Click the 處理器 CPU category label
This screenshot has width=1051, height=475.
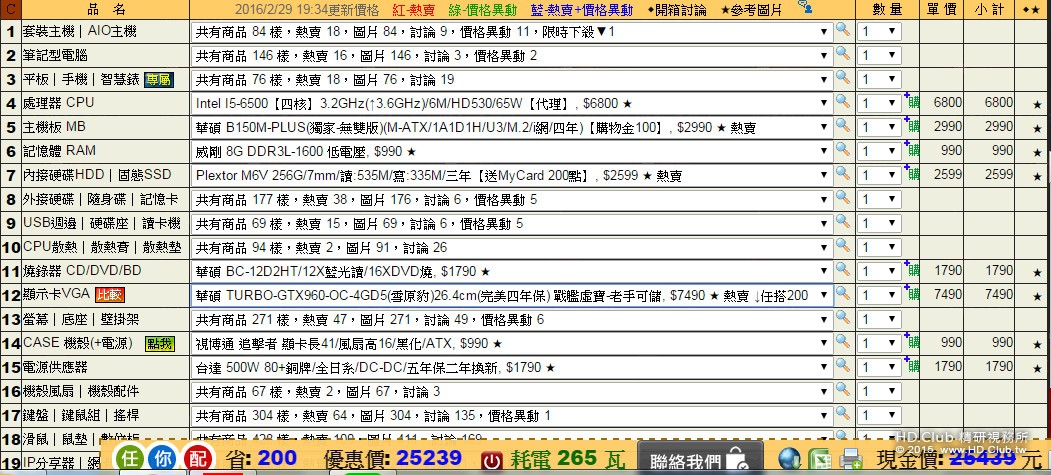click(x=58, y=103)
